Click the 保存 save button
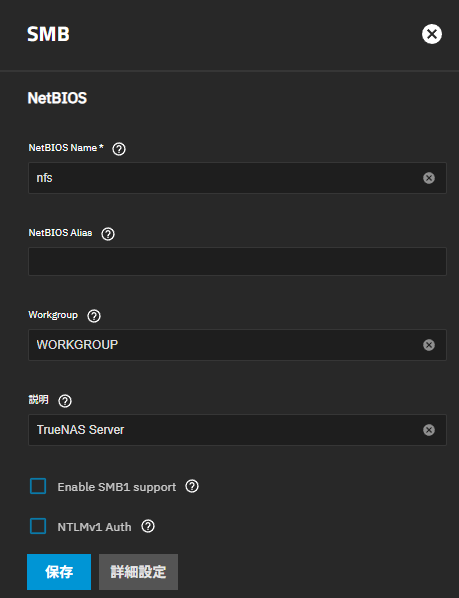Screen dimensions: 459x598 (x=59, y=572)
